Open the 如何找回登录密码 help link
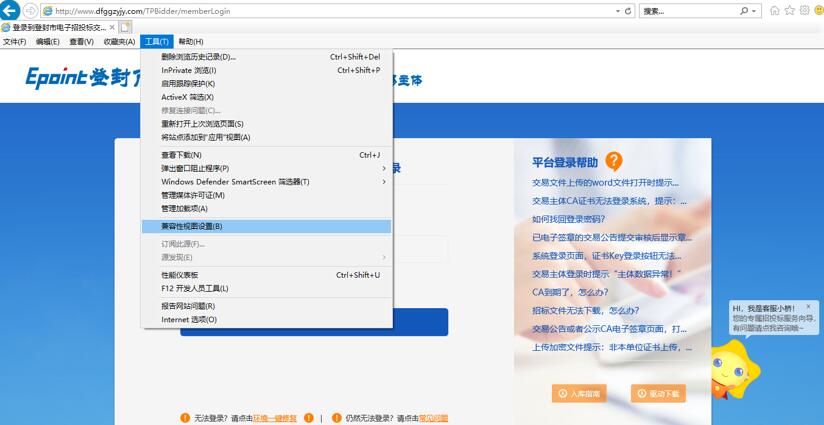Image resolution: width=824 pixels, height=425 pixels. point(568,219)
